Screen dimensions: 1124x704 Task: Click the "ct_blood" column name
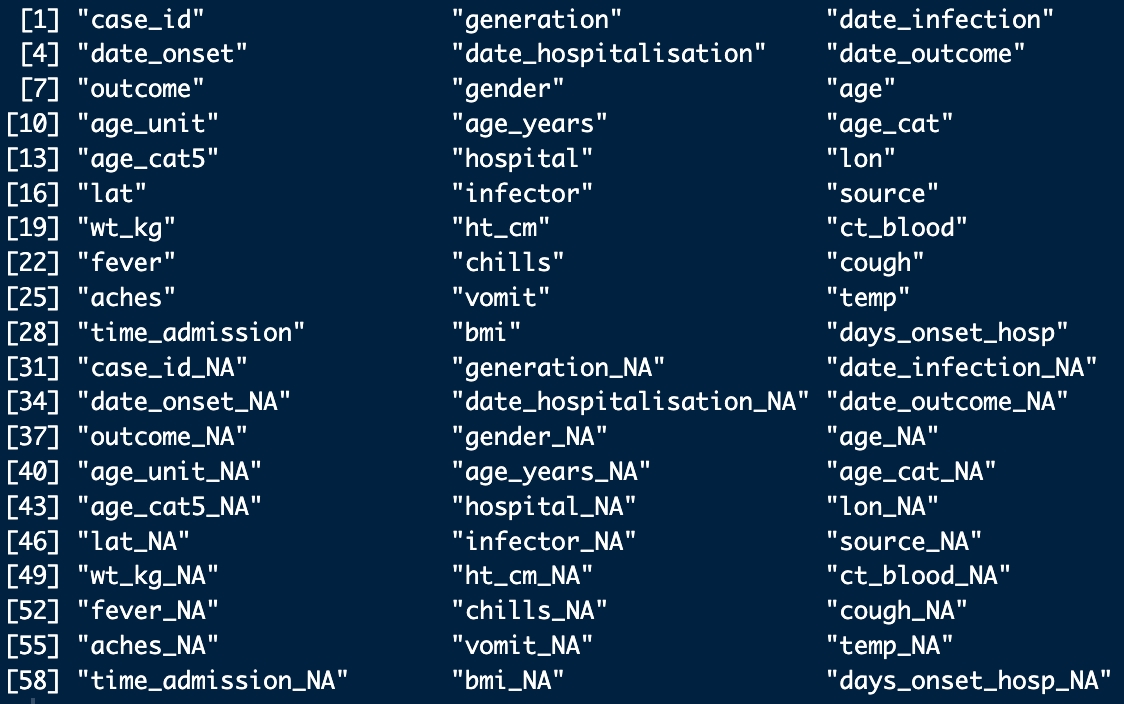tap(897, 228)
